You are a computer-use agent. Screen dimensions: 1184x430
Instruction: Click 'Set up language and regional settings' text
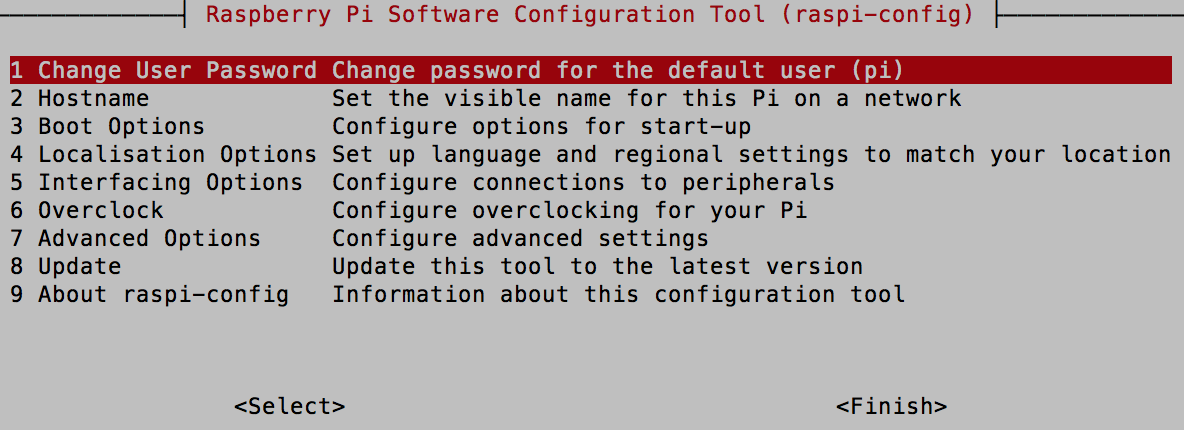tap(590, 154)
